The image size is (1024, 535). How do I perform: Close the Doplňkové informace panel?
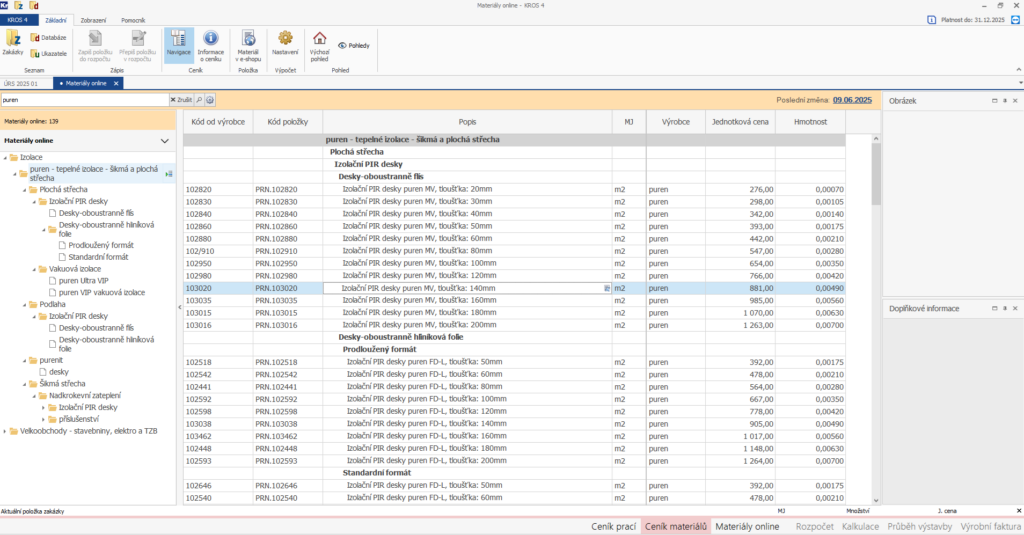1015,308
